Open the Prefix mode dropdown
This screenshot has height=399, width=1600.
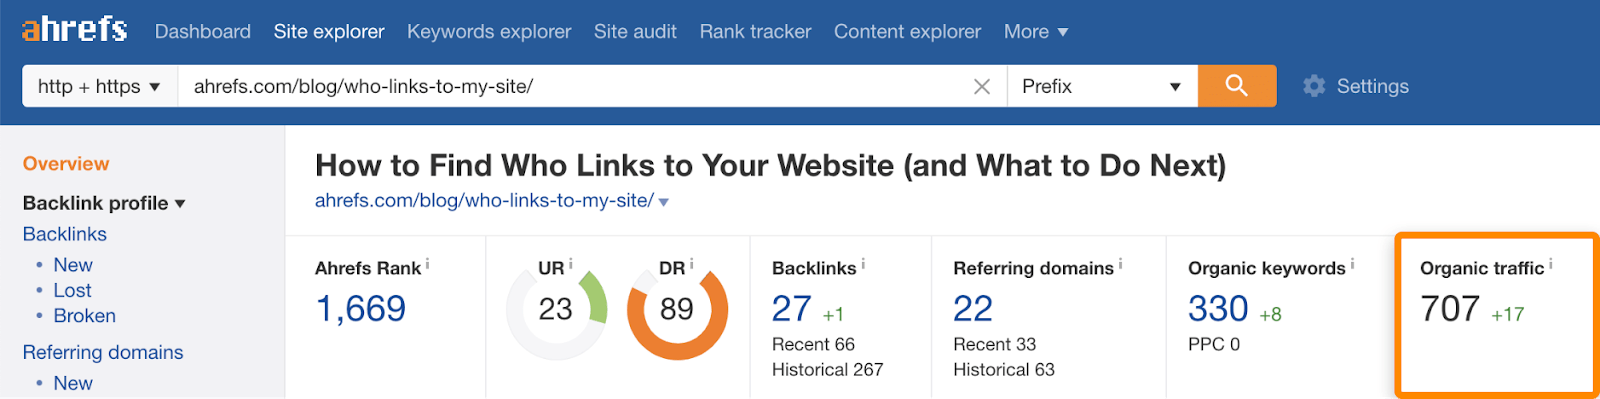click(1102, 86)
